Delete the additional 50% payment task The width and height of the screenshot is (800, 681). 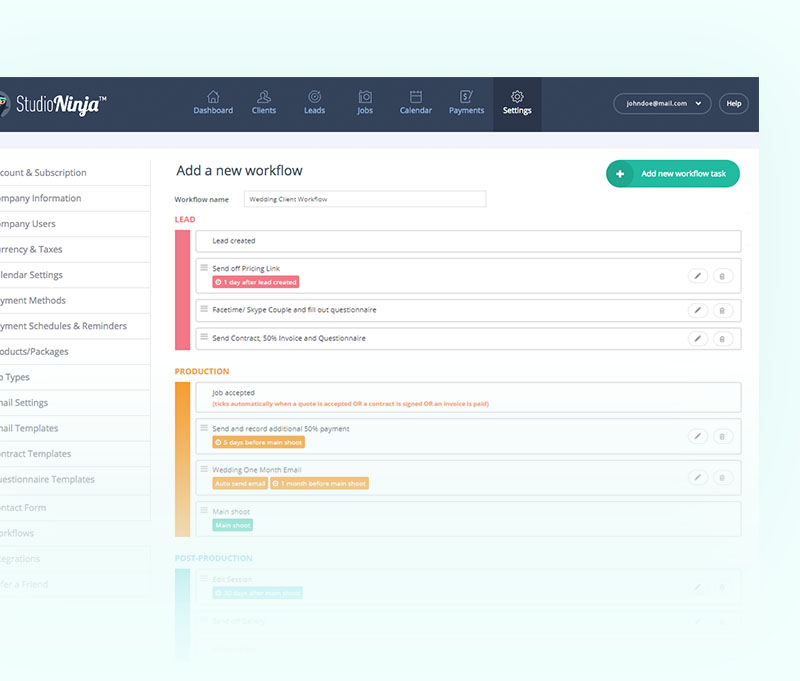[722, 436]
